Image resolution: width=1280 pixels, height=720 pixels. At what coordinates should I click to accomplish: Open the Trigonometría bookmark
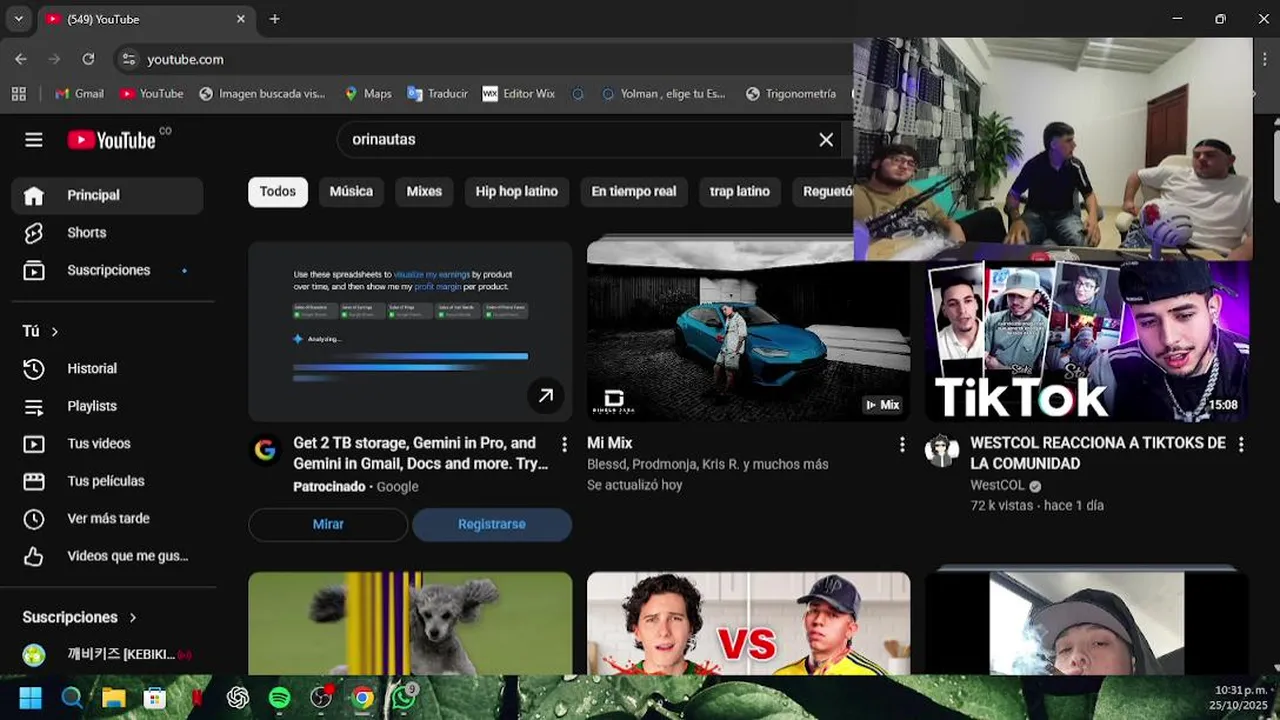[791, 94]
